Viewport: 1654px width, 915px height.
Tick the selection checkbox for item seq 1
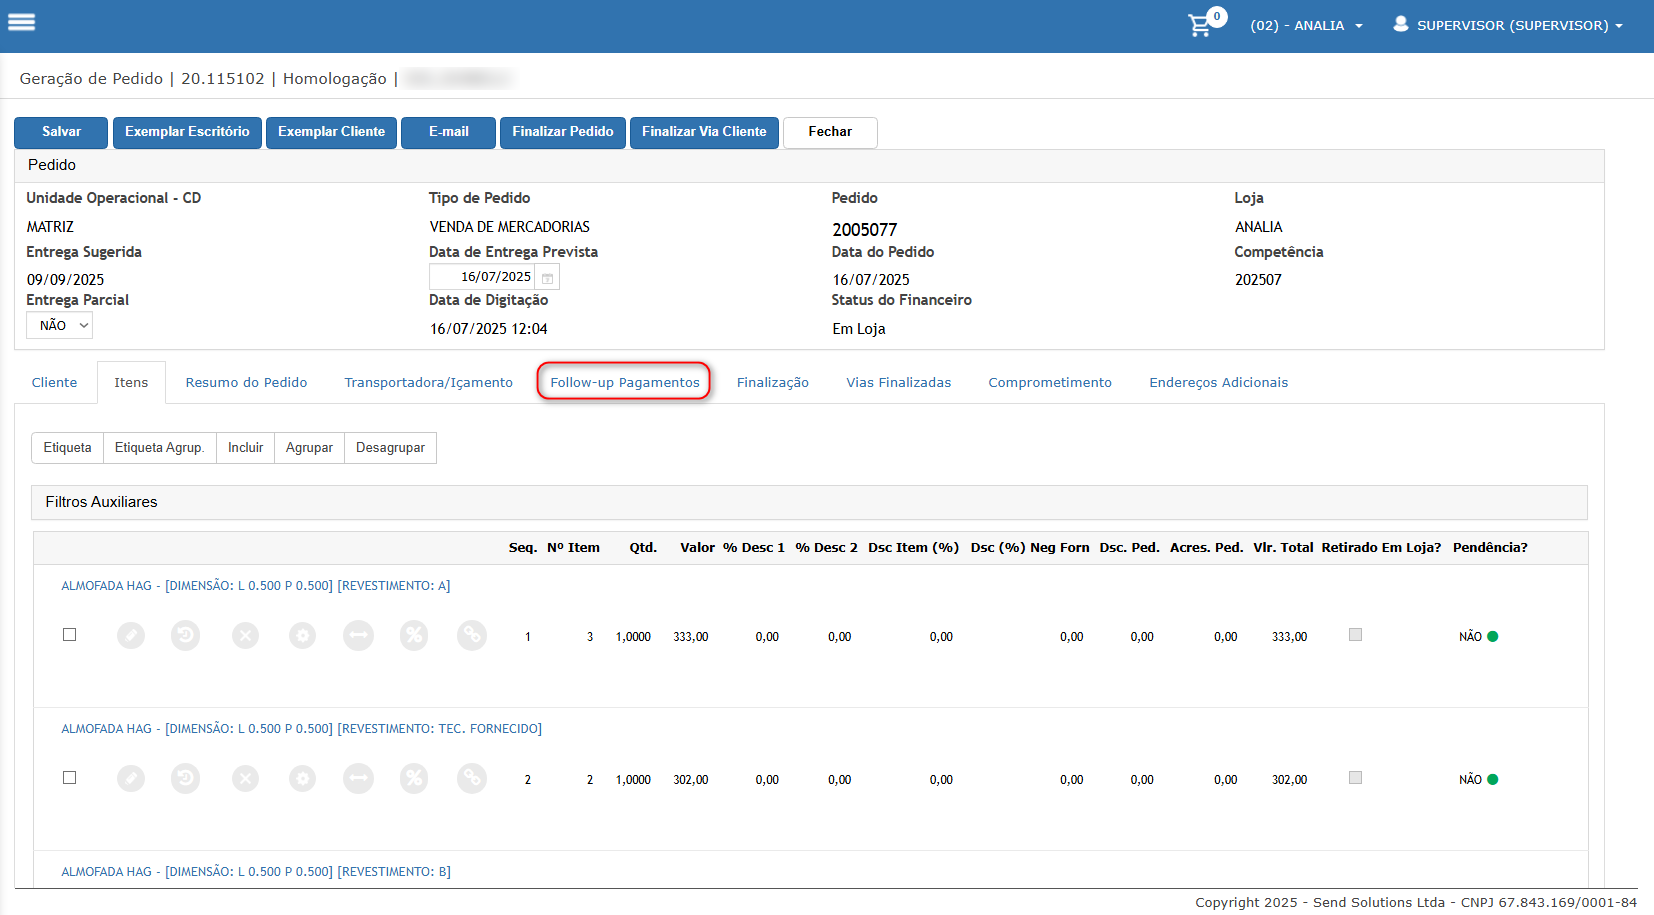70,635
